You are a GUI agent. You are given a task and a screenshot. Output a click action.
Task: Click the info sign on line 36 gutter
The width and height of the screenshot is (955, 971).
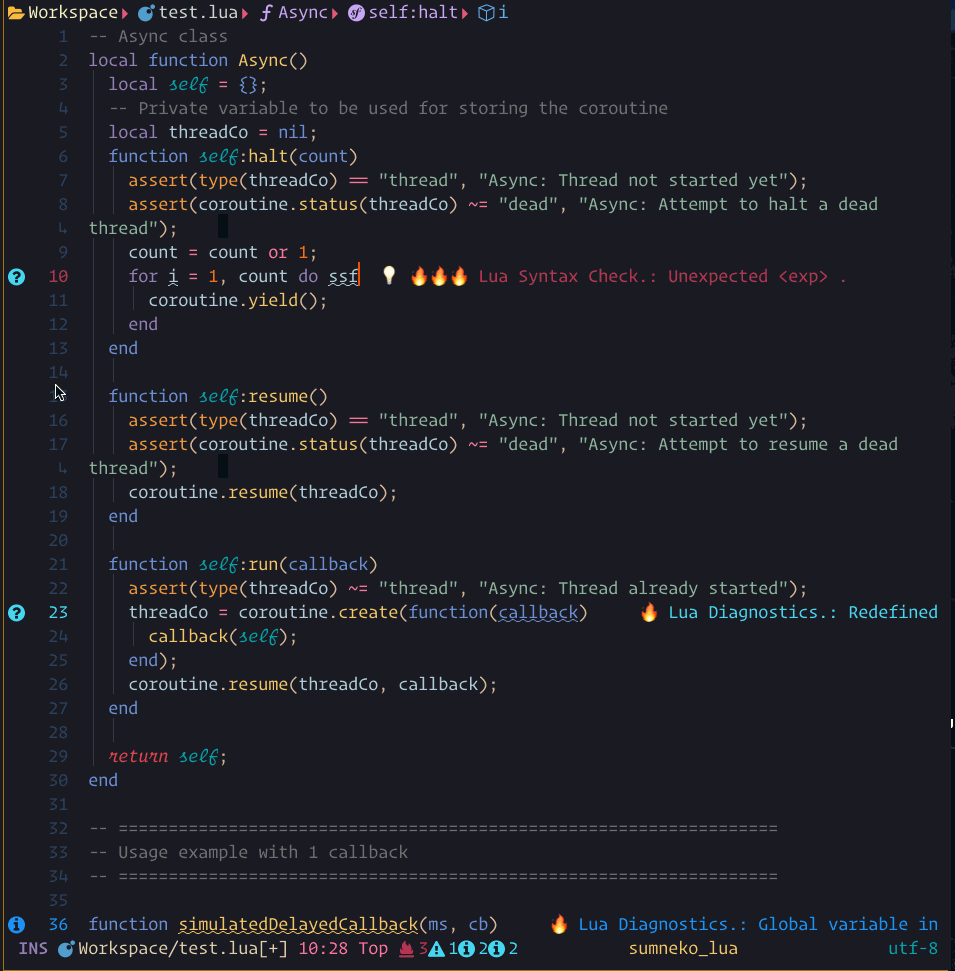17,925
